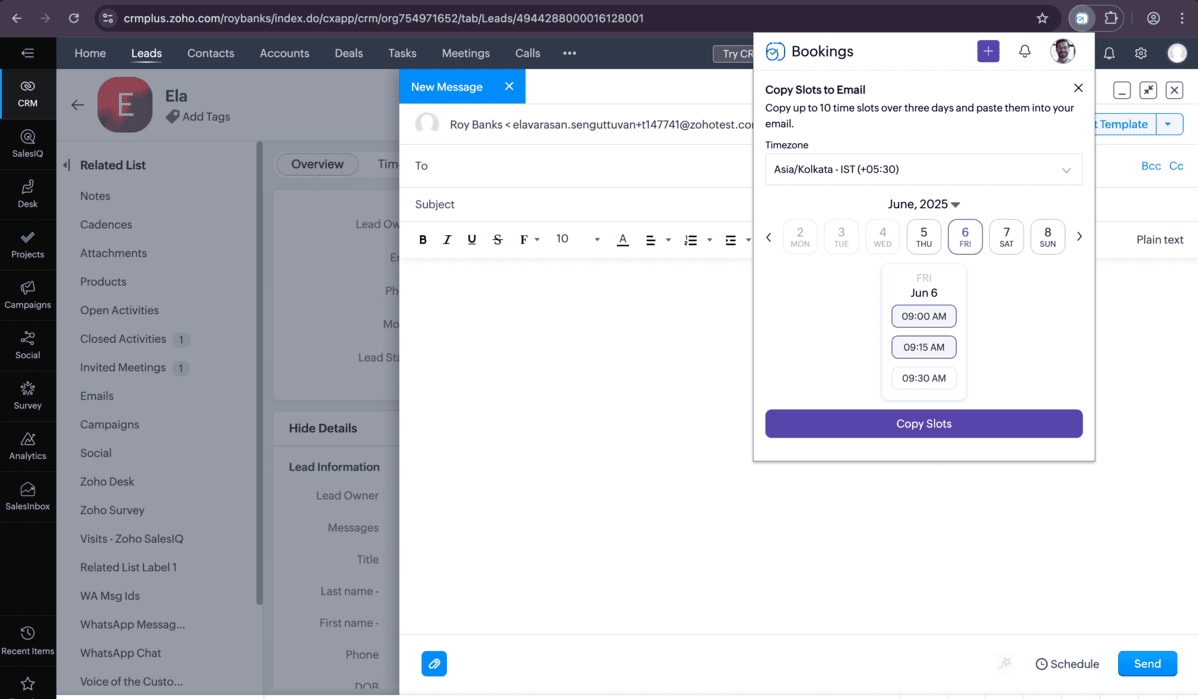Open the Bookings user profile avatar
Viewport: 1198px width, 699px height.
tap(1063, 51)
